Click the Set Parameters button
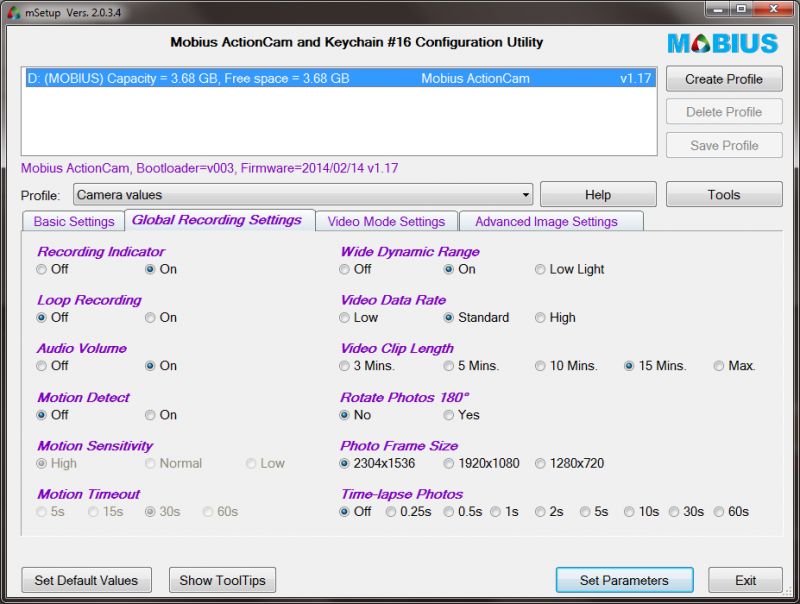The width and height of the screenshot is (800, 604). pos(624,580)
